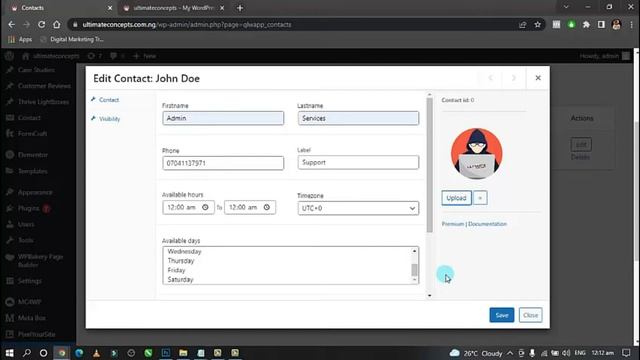Upload a new contact avatar
640x360 pixels.
click(456, 198)
